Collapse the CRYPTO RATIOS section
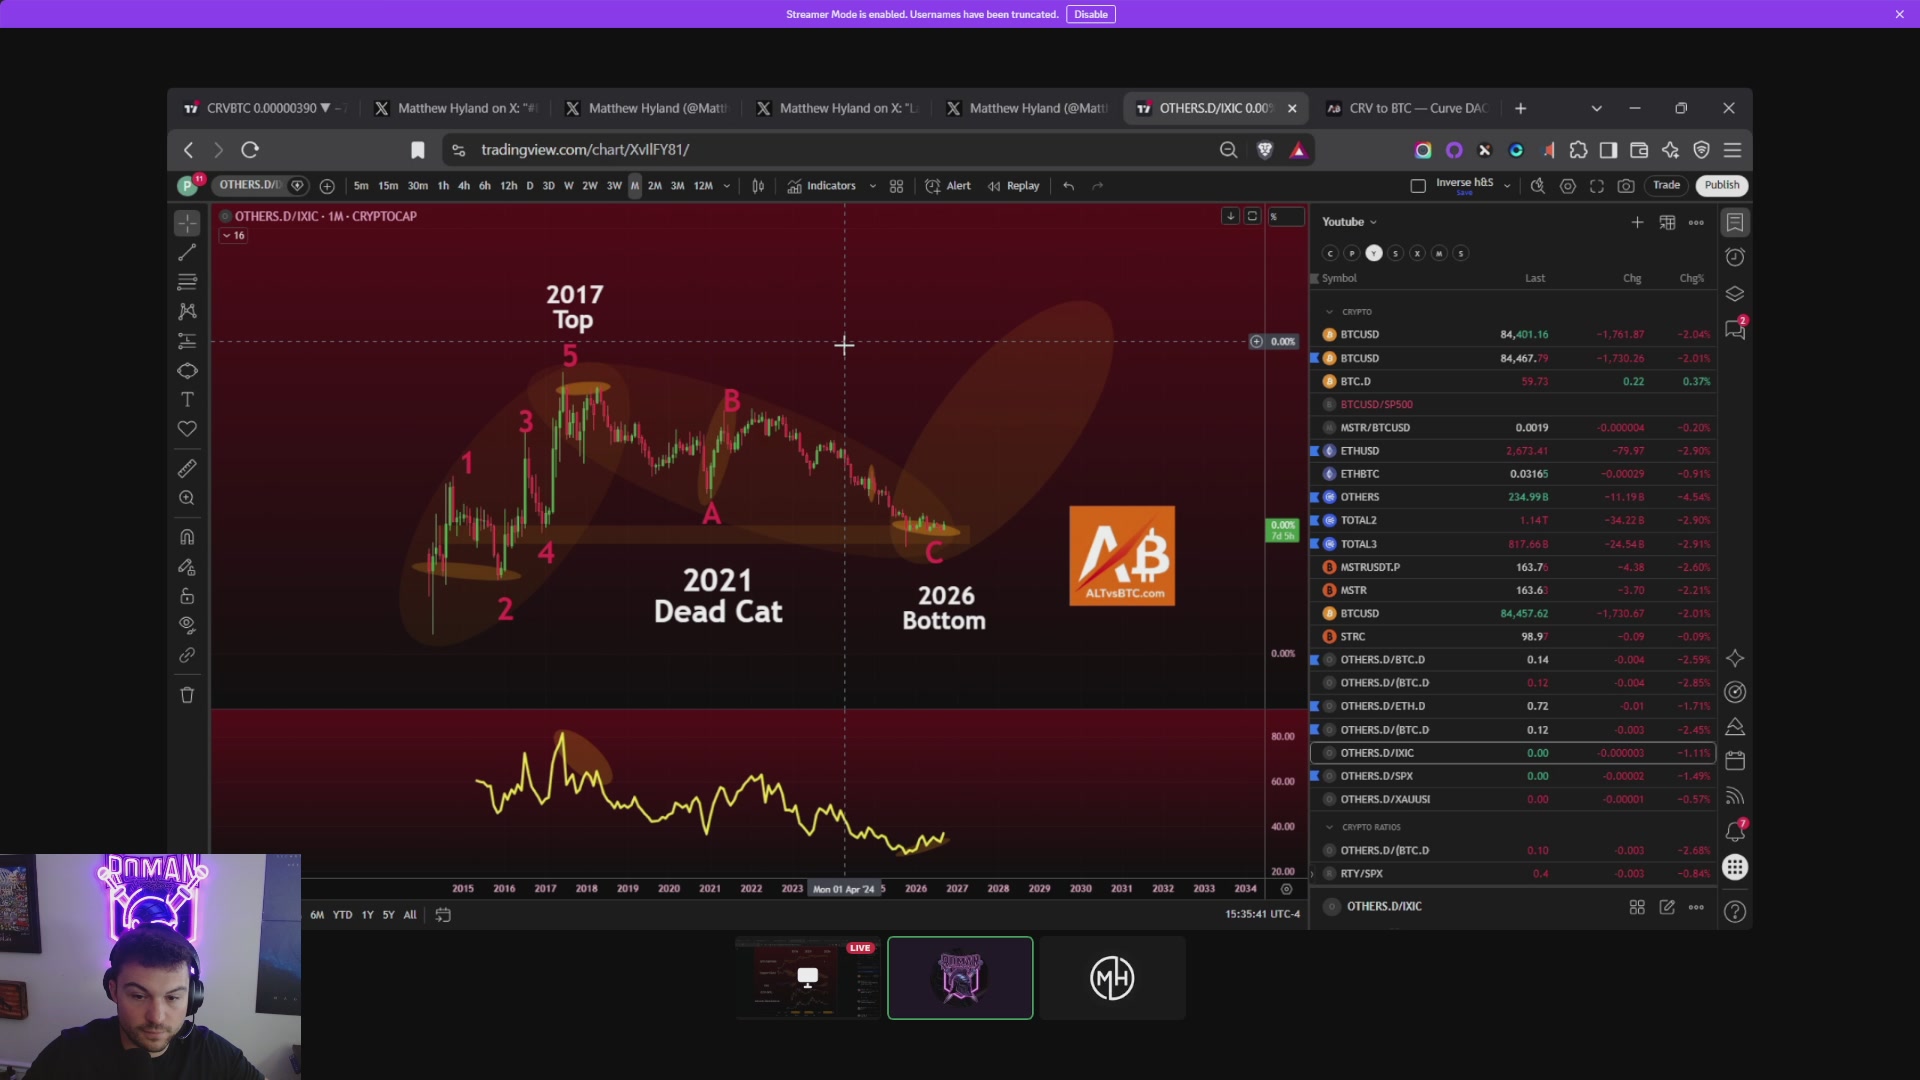 click(x=1329, y=827)
